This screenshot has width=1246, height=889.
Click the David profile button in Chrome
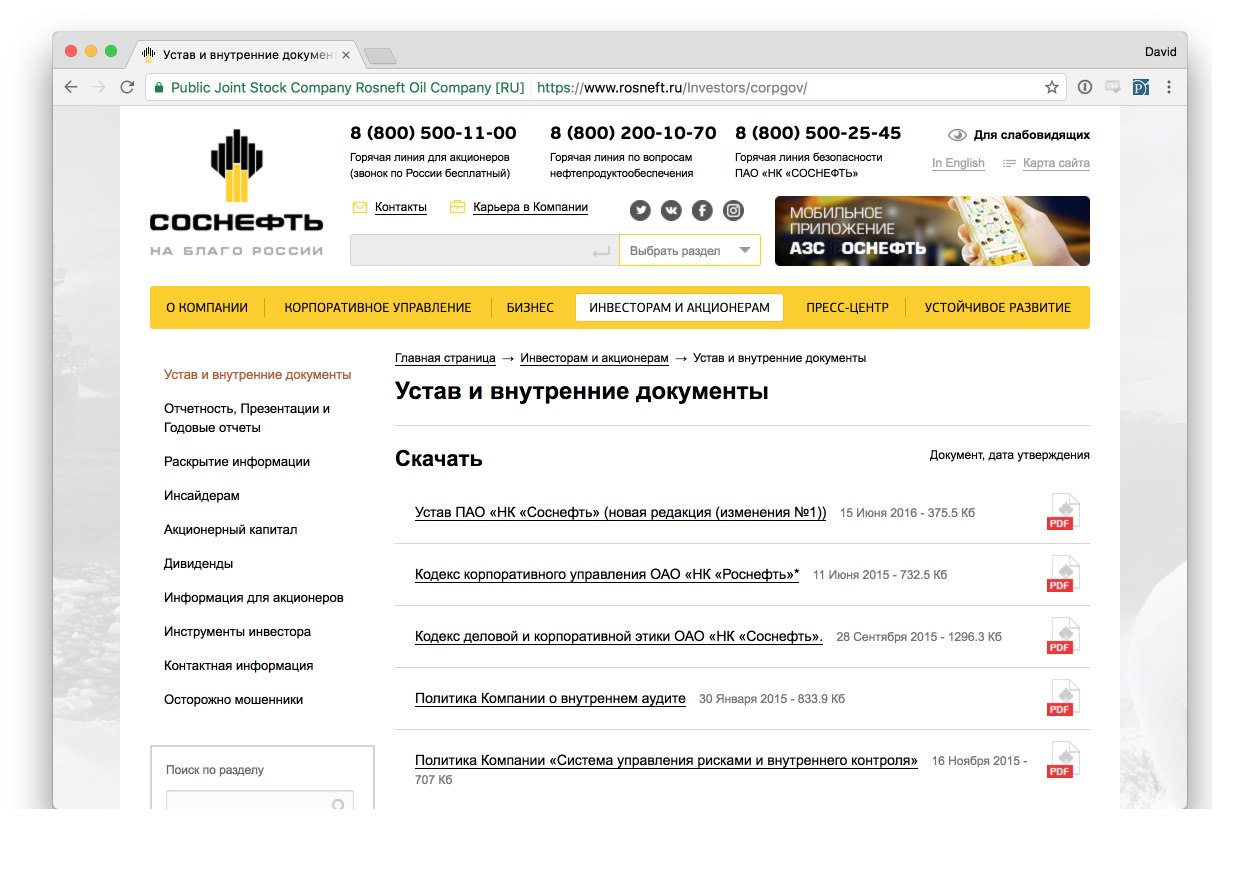pos(1160,52)
